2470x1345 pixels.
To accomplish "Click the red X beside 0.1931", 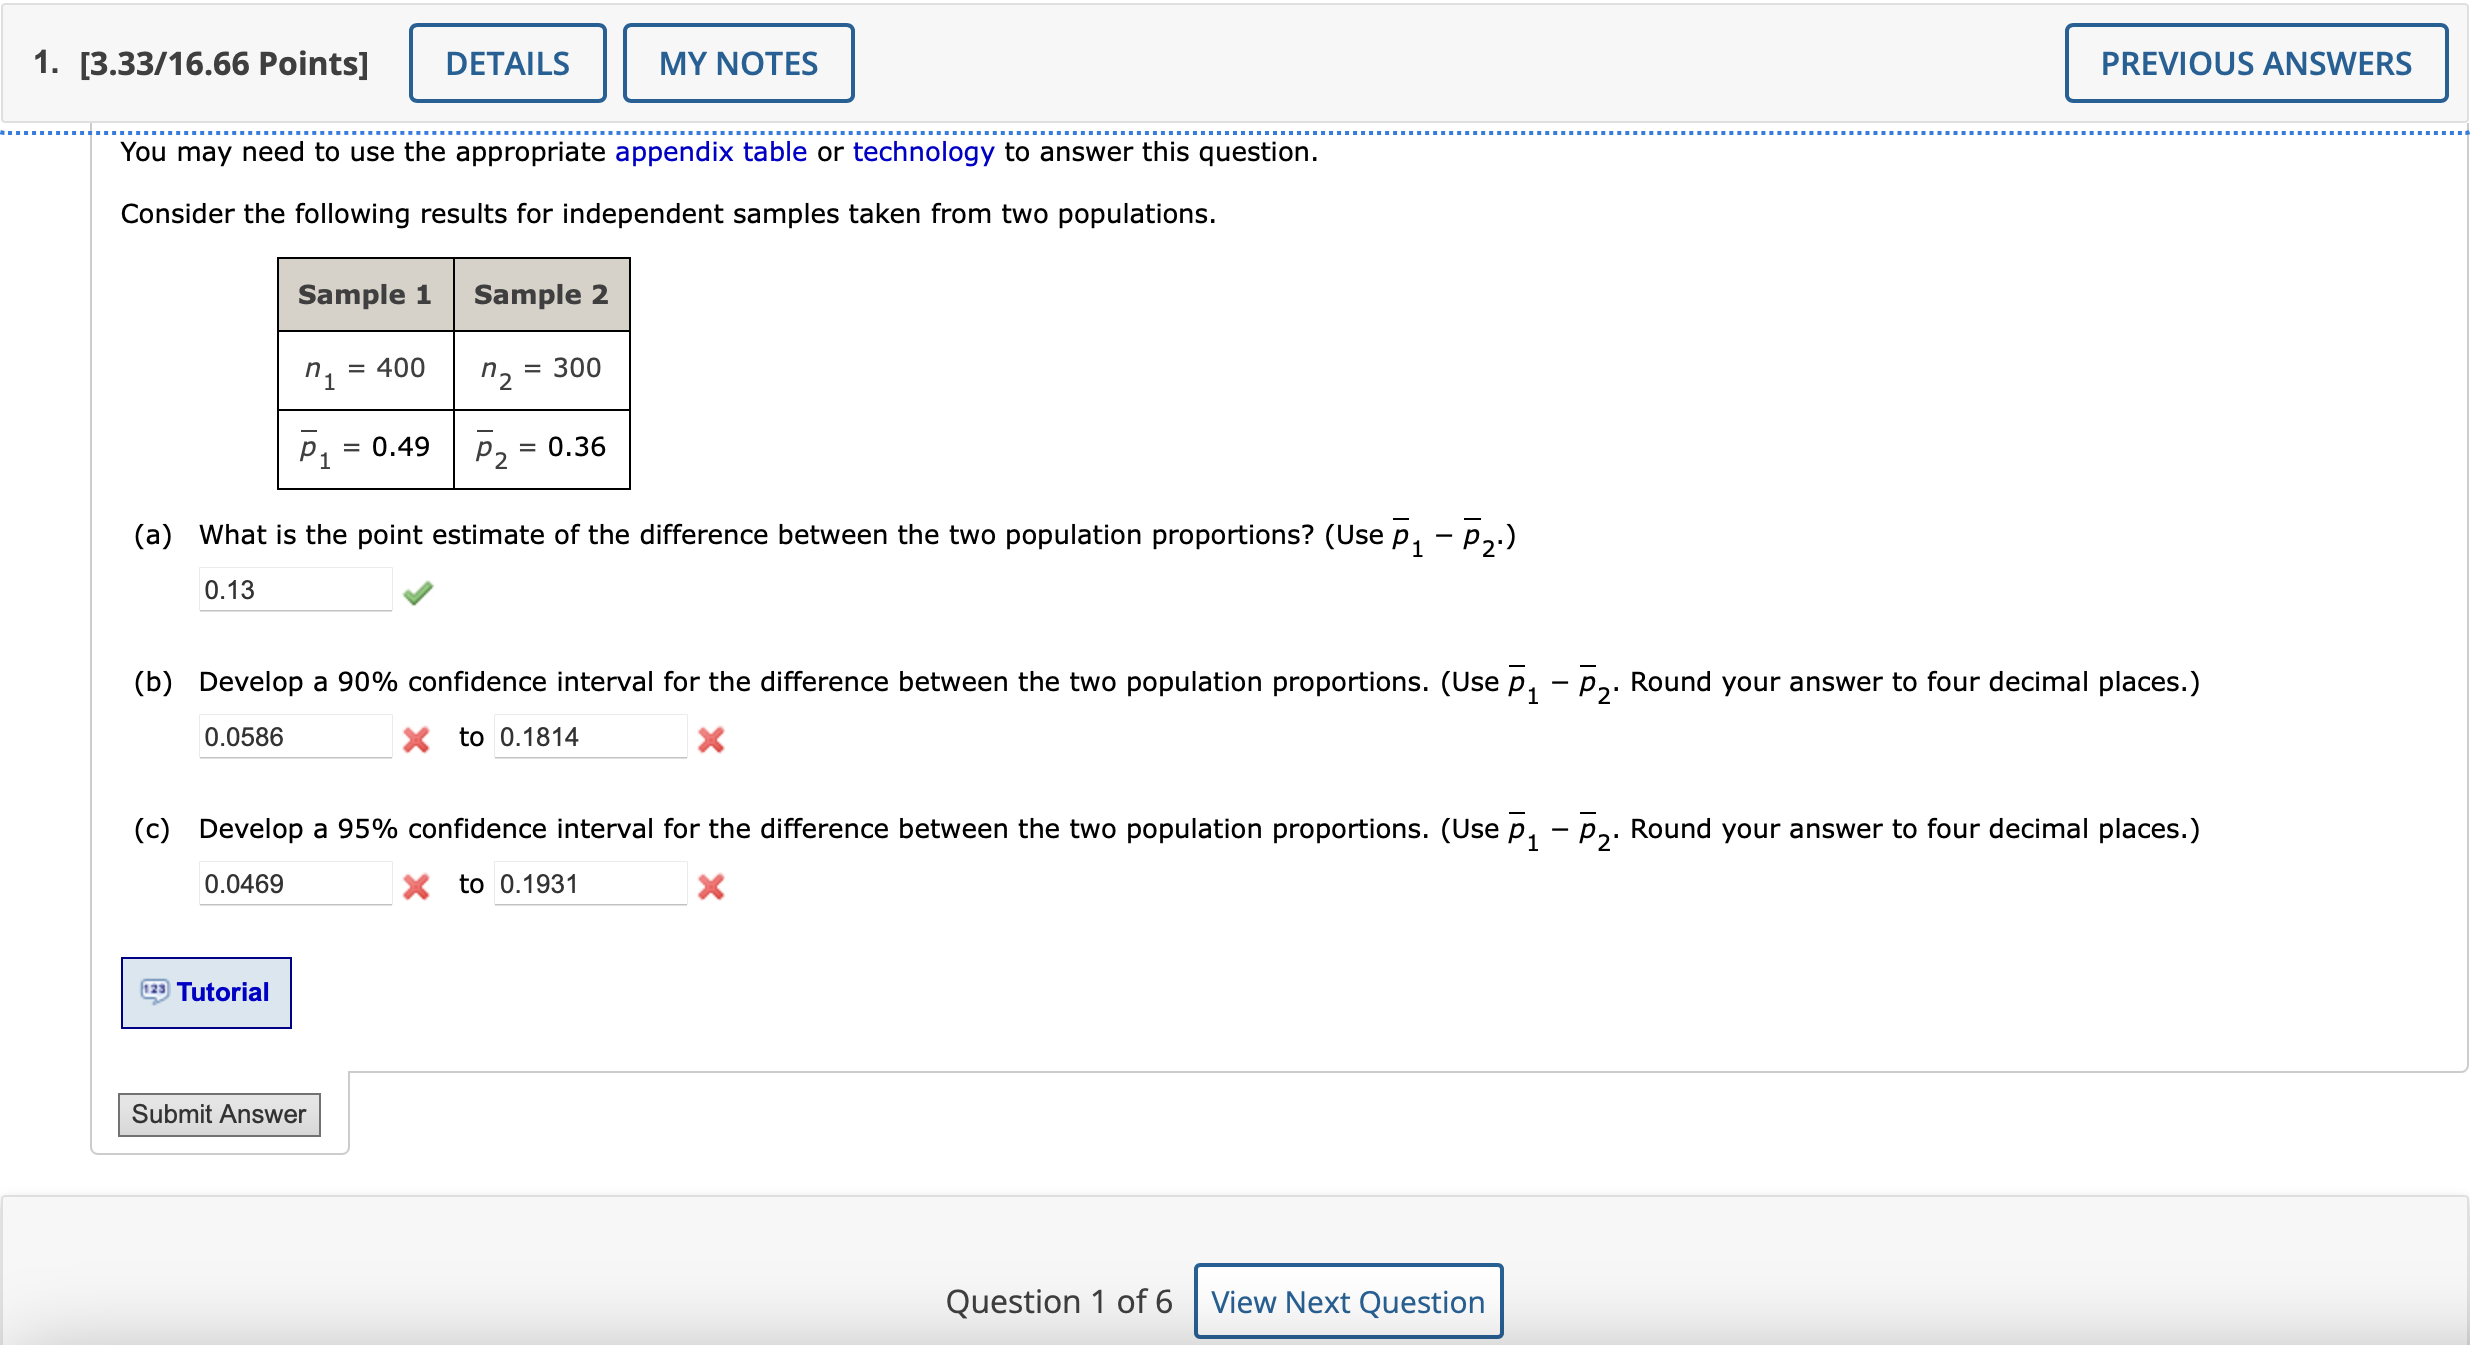I will pos(710,887).
